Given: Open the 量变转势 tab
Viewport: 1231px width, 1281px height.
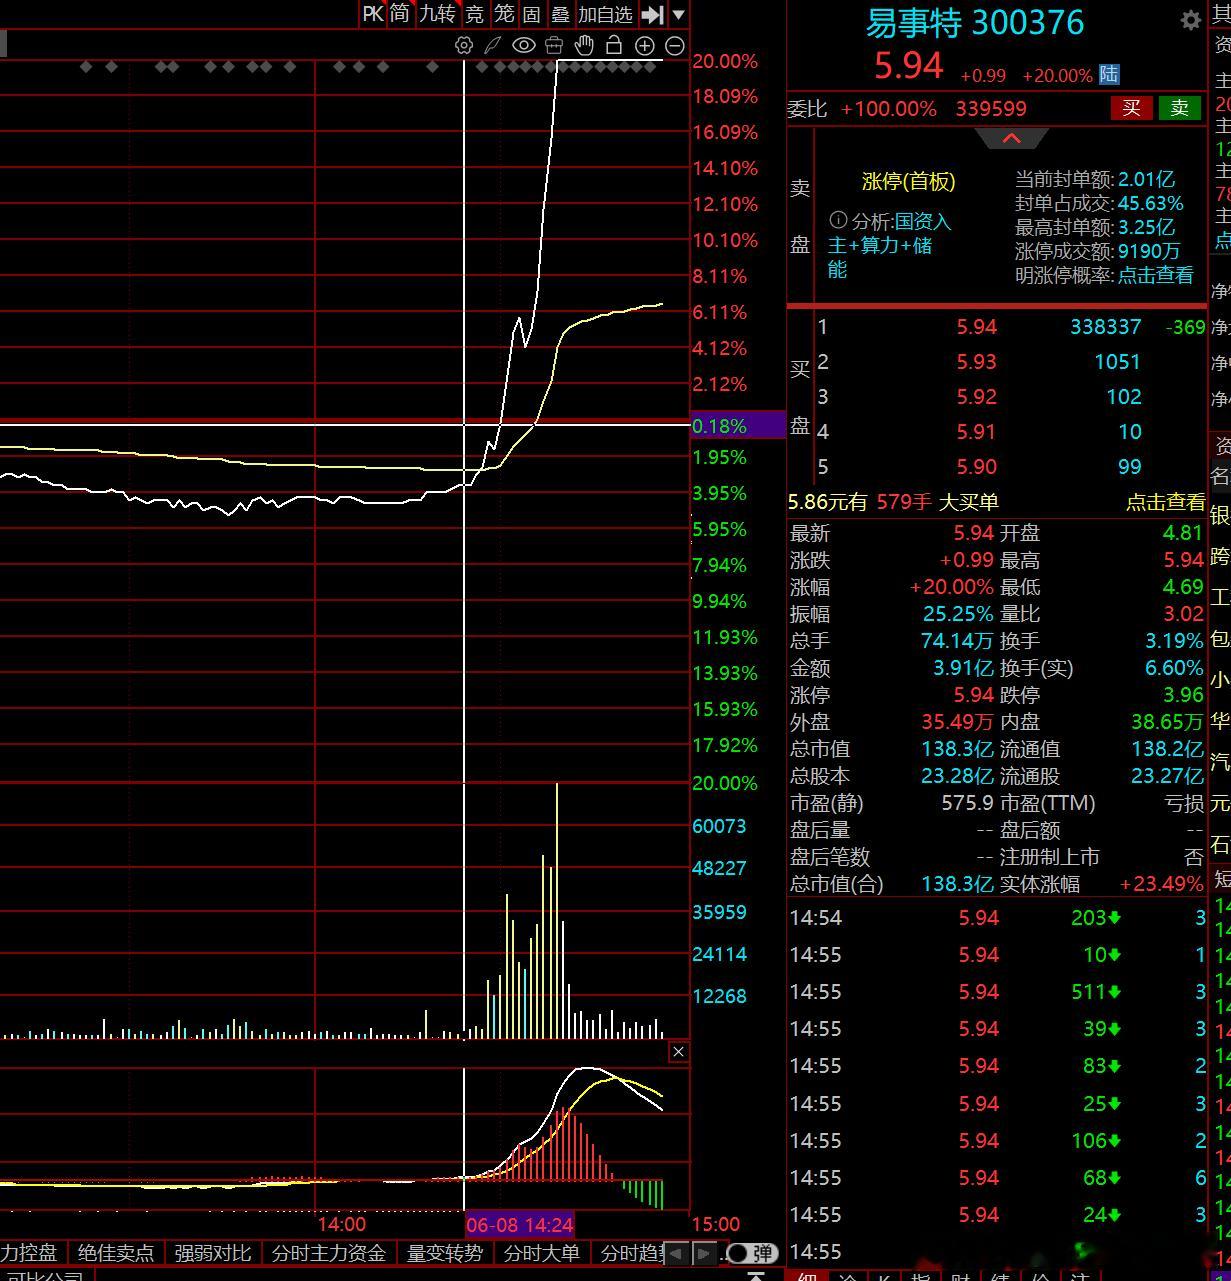Looking at the screenshot, I should pos(445,1252).
